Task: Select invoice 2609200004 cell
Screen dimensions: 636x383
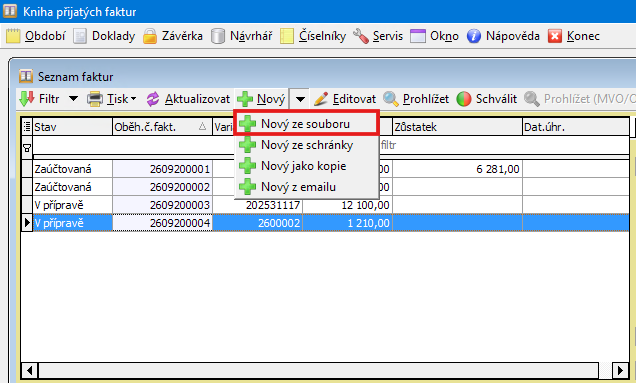Action: click(x=162, y=223)
